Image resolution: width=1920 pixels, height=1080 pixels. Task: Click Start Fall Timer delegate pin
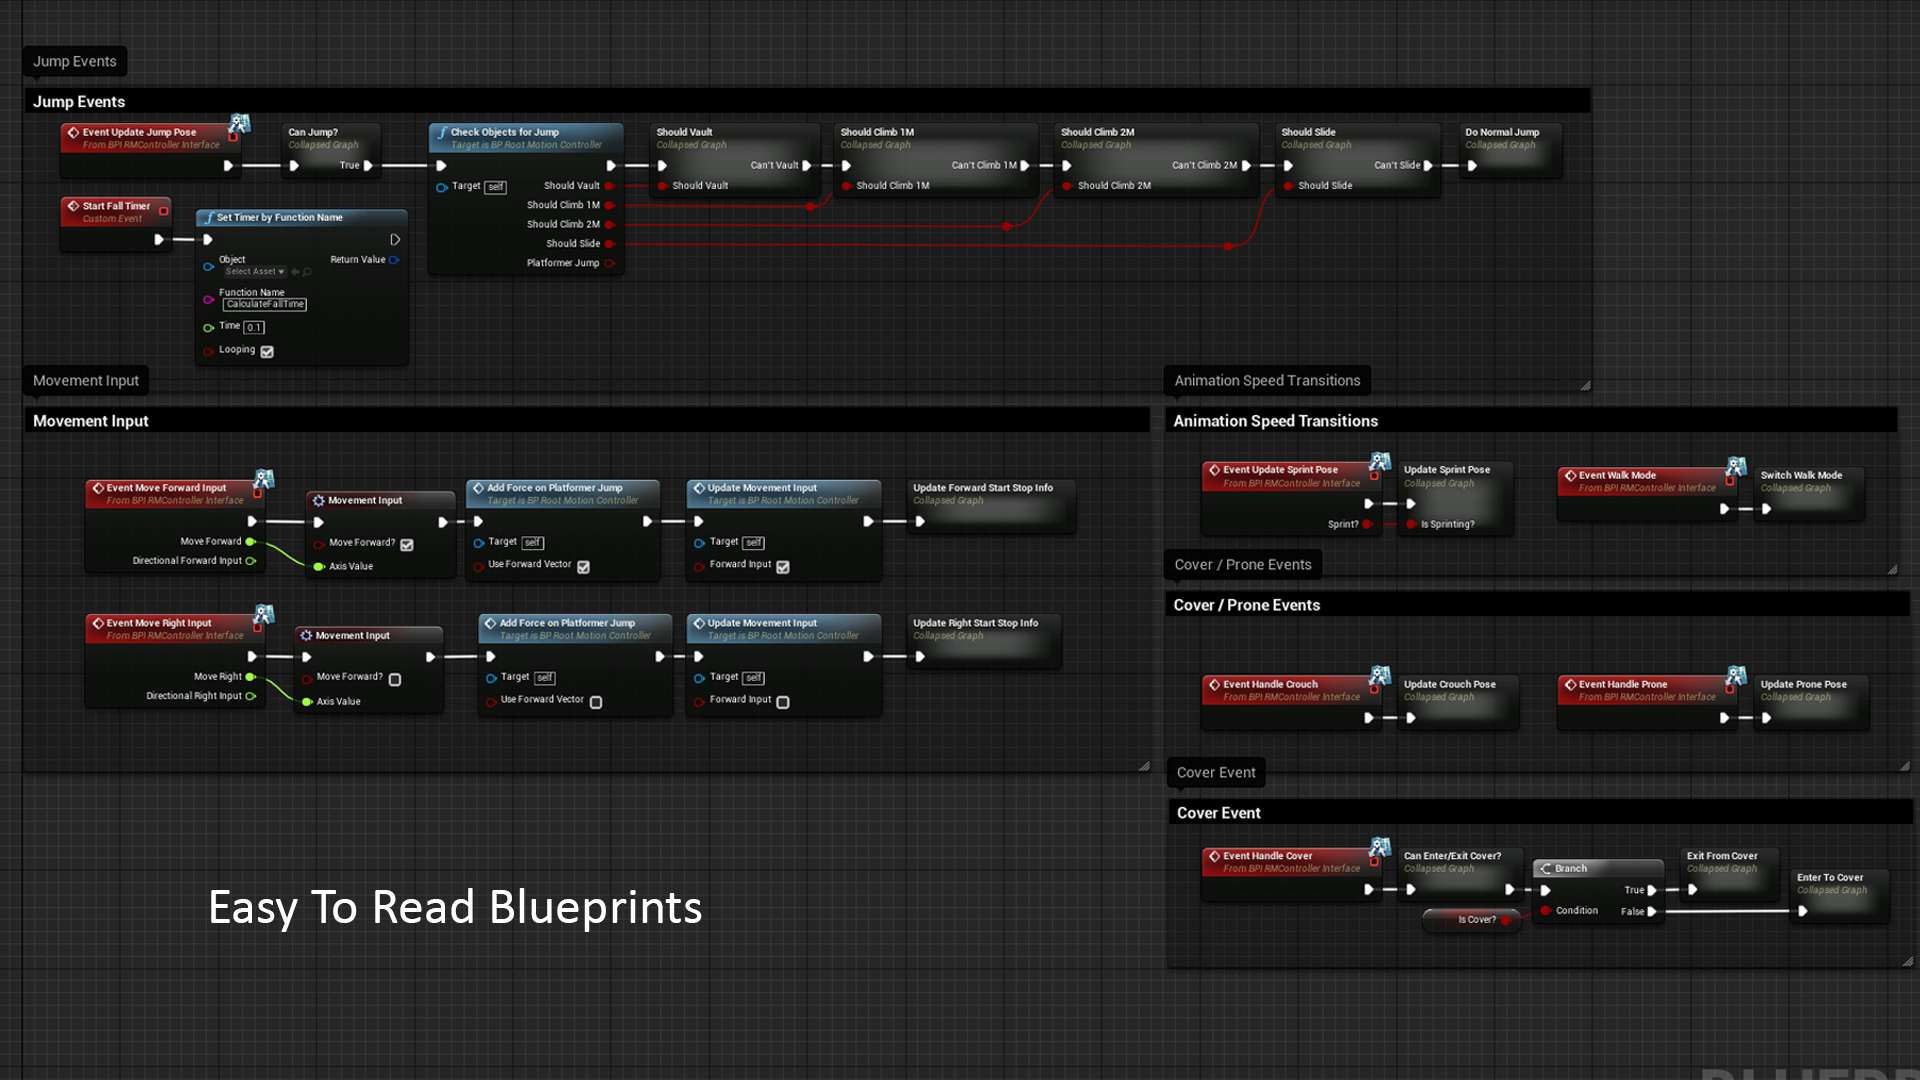point(163,210)
